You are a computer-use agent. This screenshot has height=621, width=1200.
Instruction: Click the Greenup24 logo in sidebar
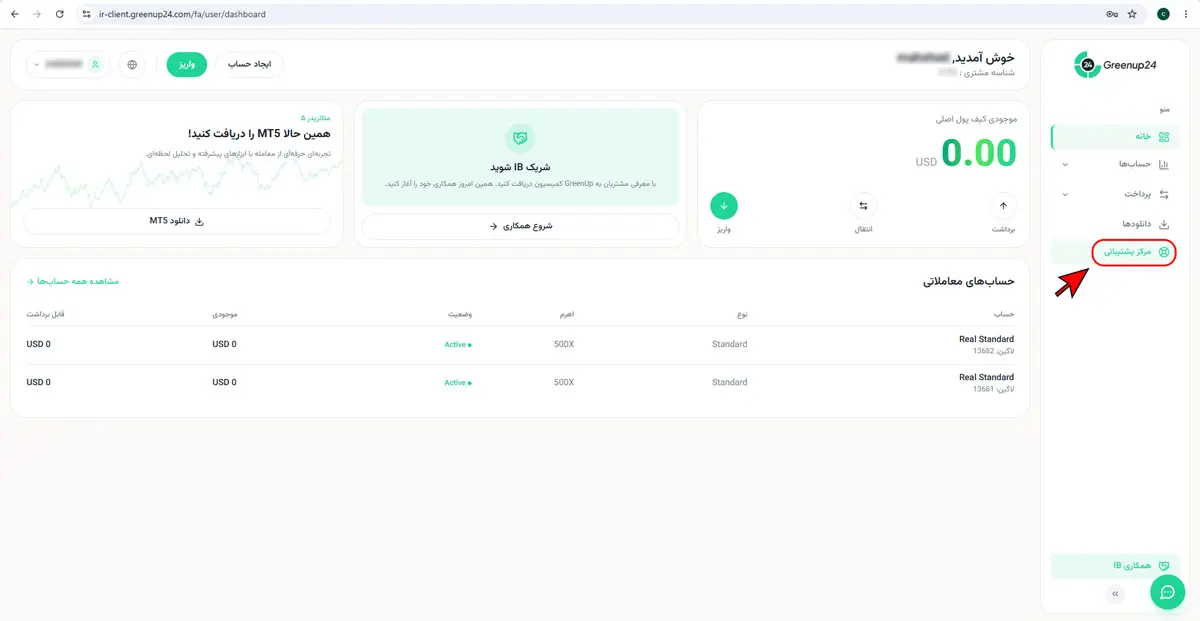[1115, 65]
